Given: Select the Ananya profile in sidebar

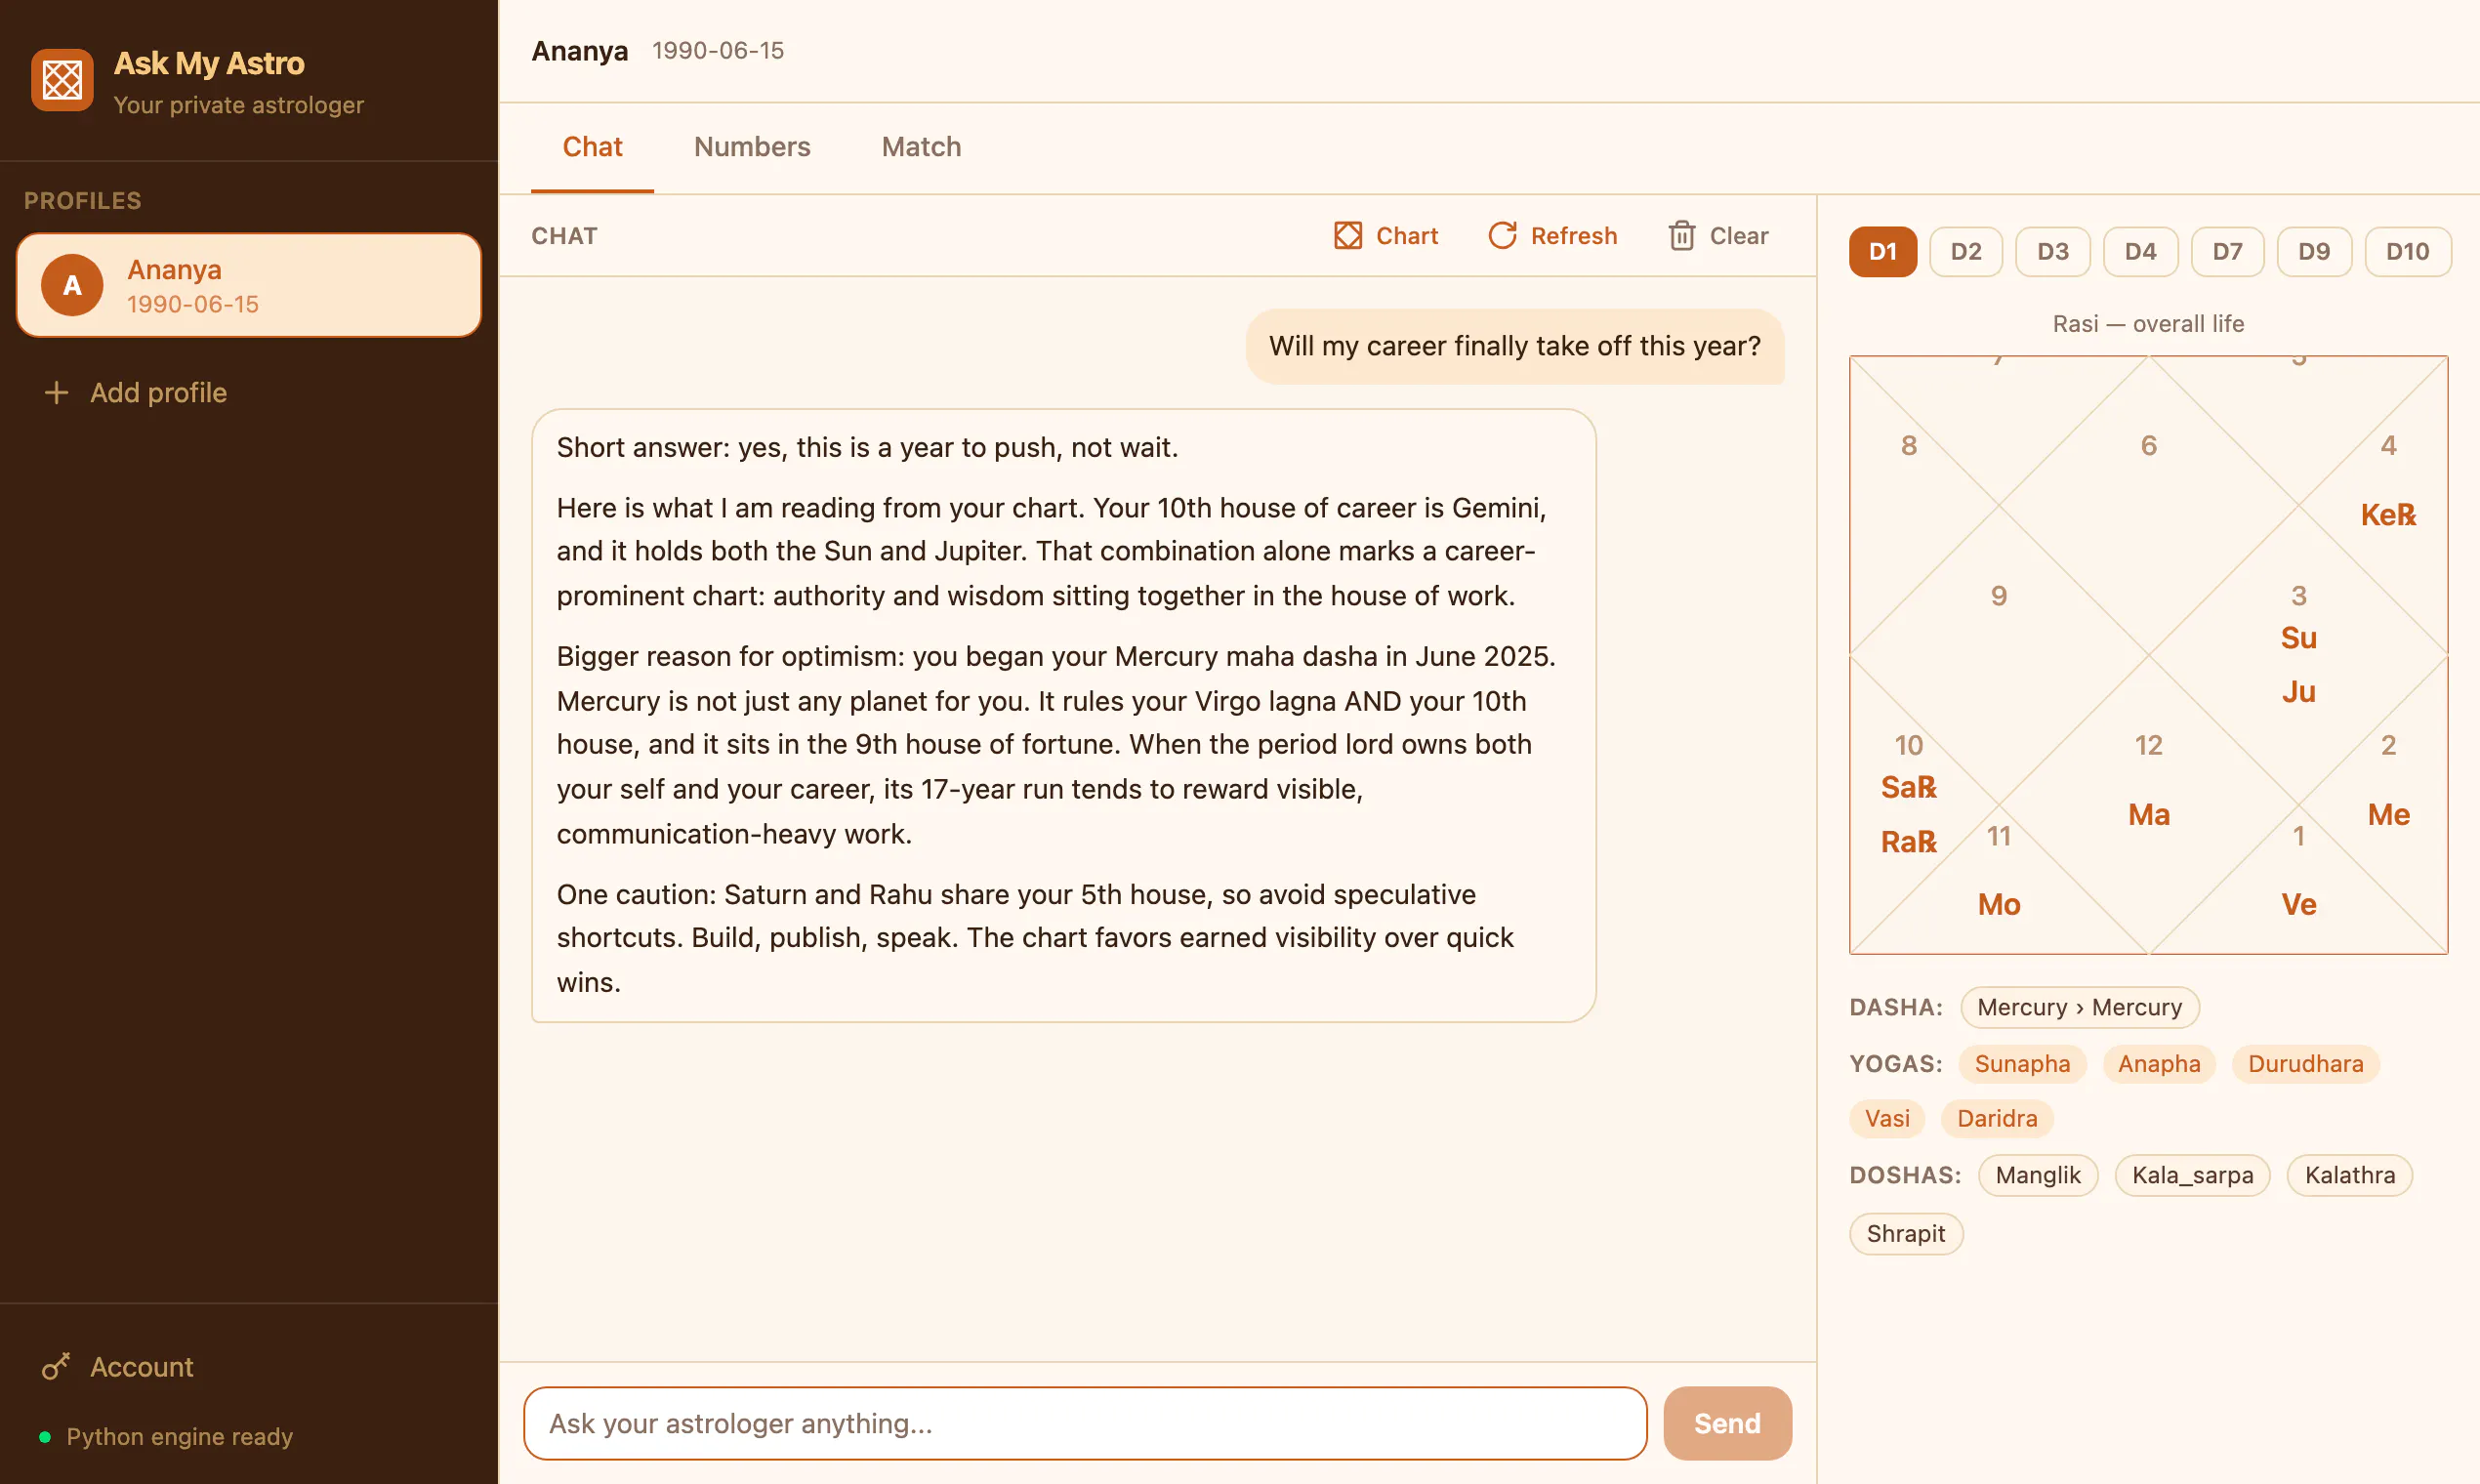Looking at the screenshot, I should point(249,285).
